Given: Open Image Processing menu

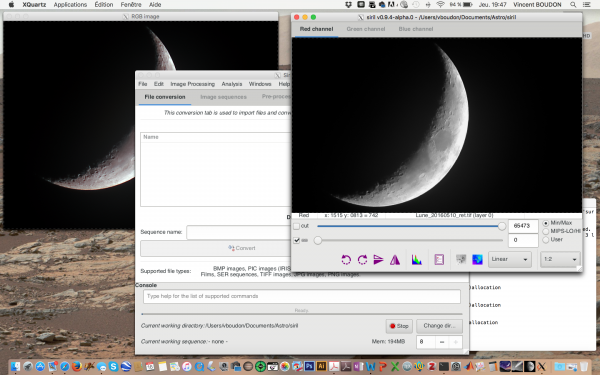Looking at the screenshot, I should pos(192,84).
